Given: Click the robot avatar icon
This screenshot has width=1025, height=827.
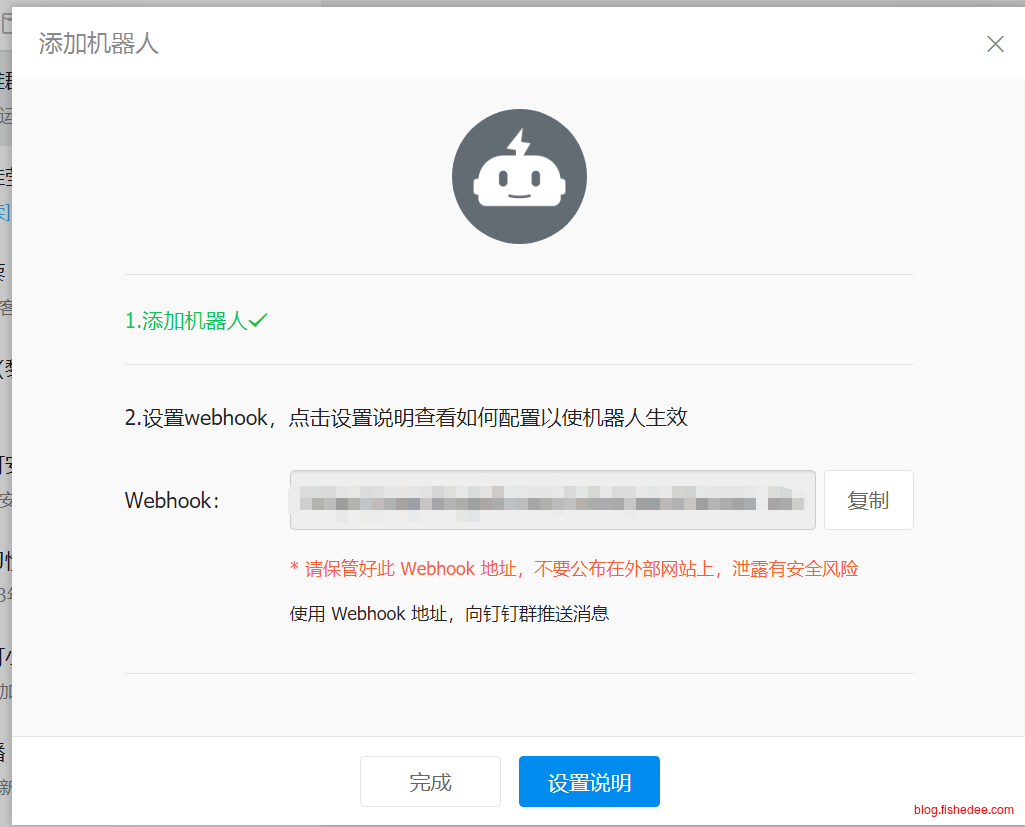Looking at the screenshot, I should (519, 177).
